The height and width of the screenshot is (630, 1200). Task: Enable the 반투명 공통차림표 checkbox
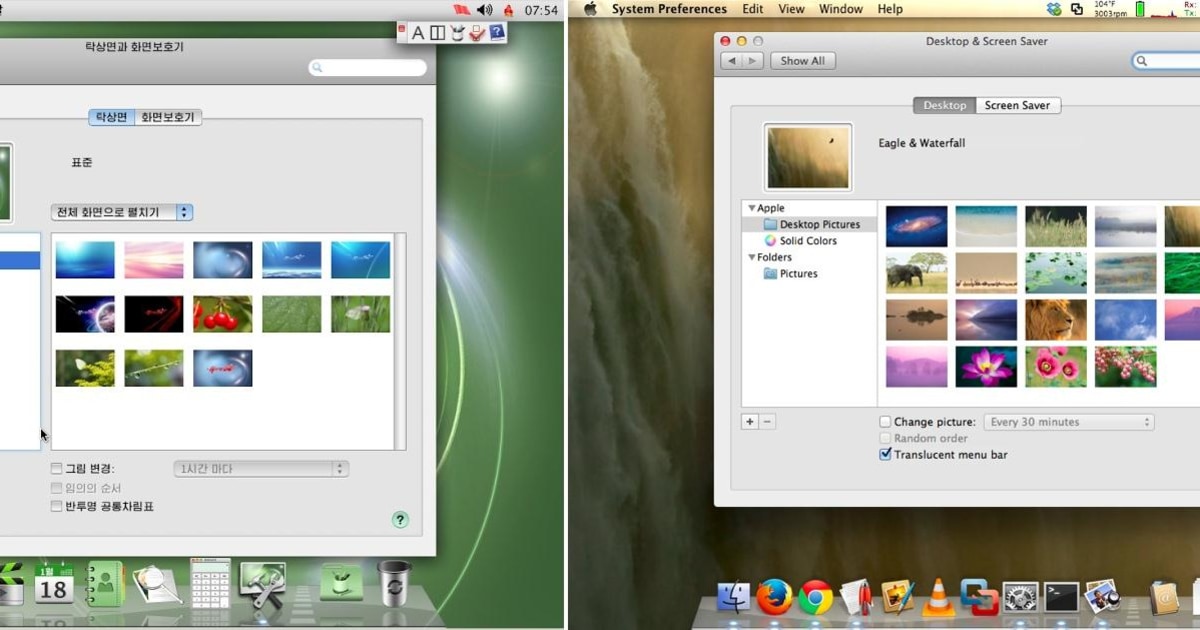[56, 506]
